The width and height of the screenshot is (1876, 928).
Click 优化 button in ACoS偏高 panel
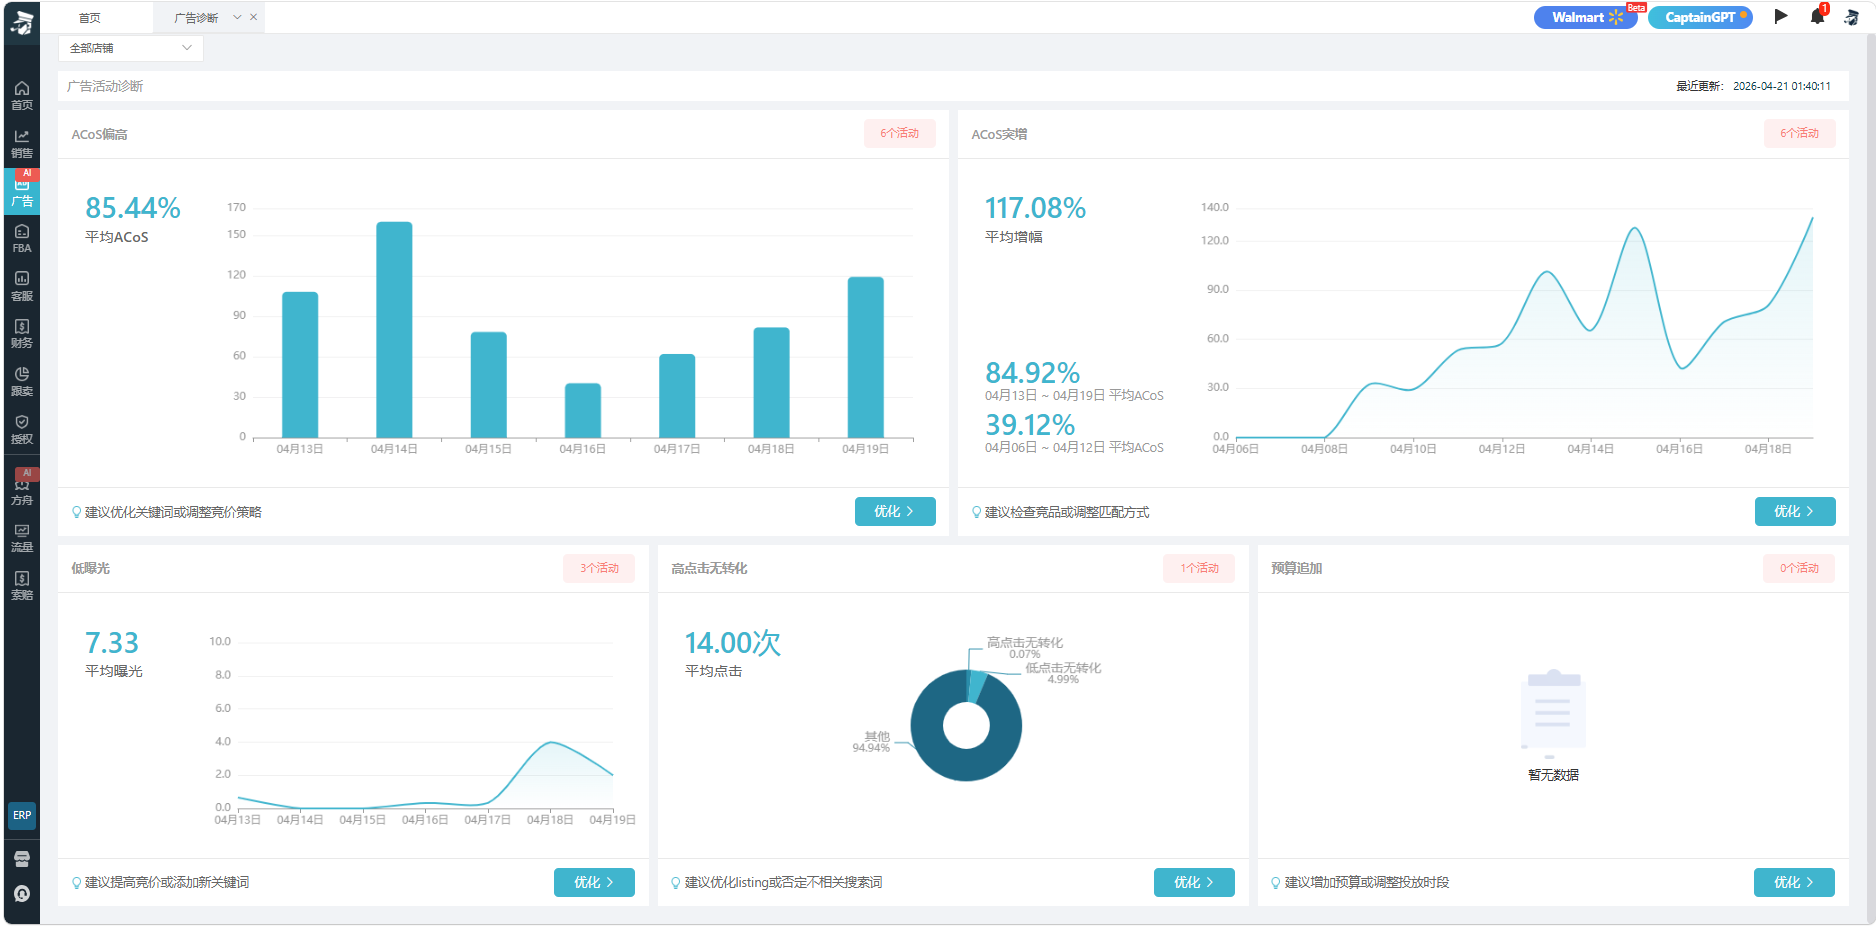pos(894,511)
